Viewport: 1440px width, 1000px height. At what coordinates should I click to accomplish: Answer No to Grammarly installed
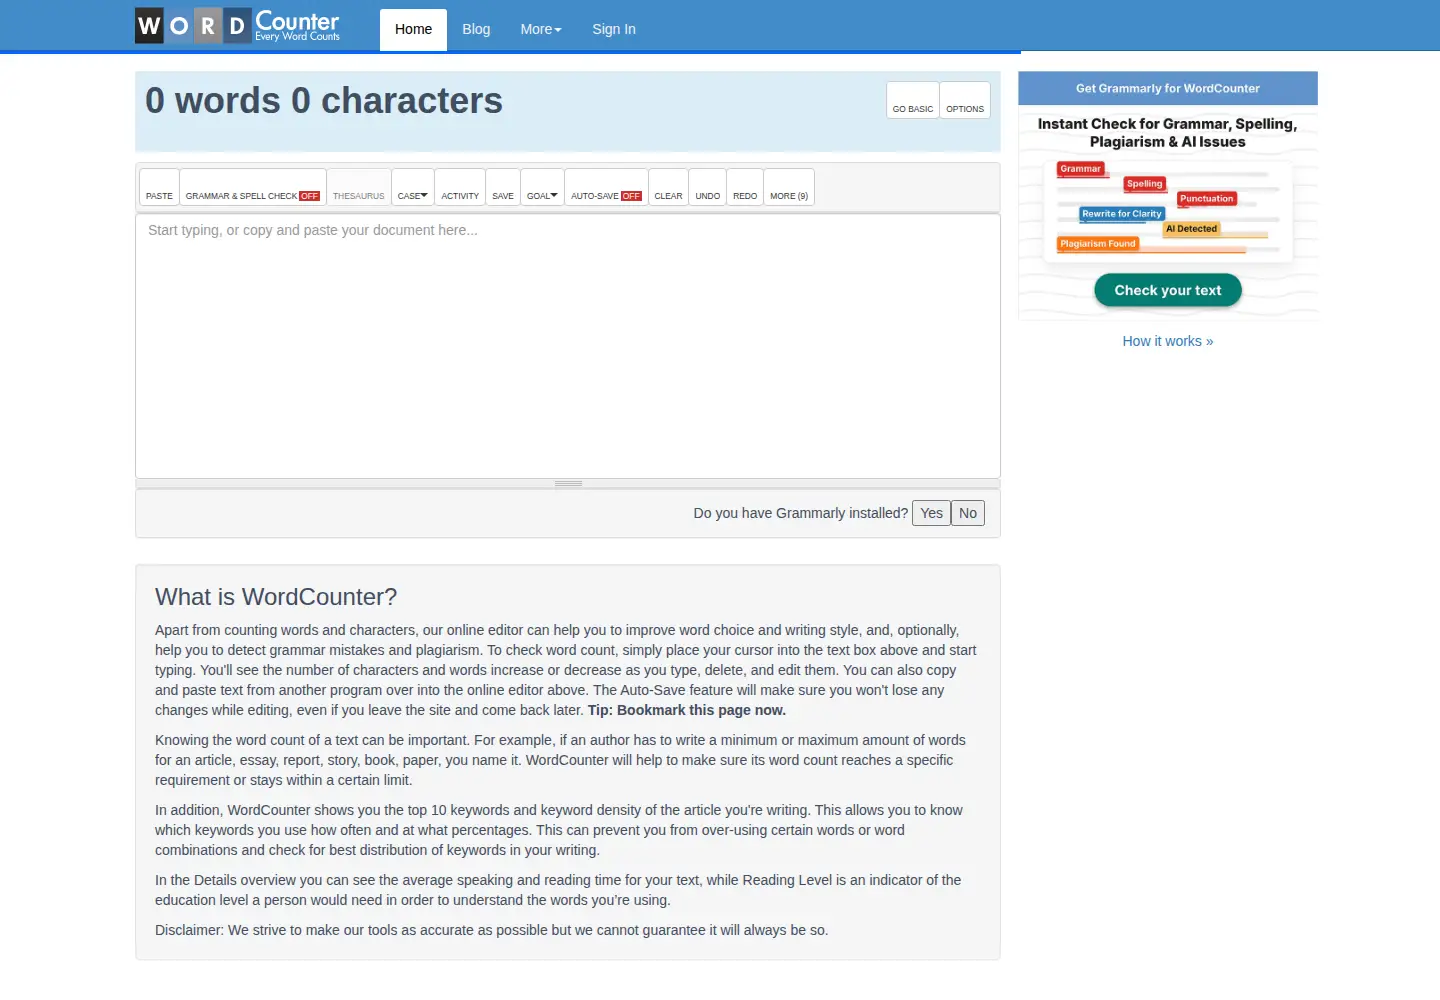(x=968, y=513)
